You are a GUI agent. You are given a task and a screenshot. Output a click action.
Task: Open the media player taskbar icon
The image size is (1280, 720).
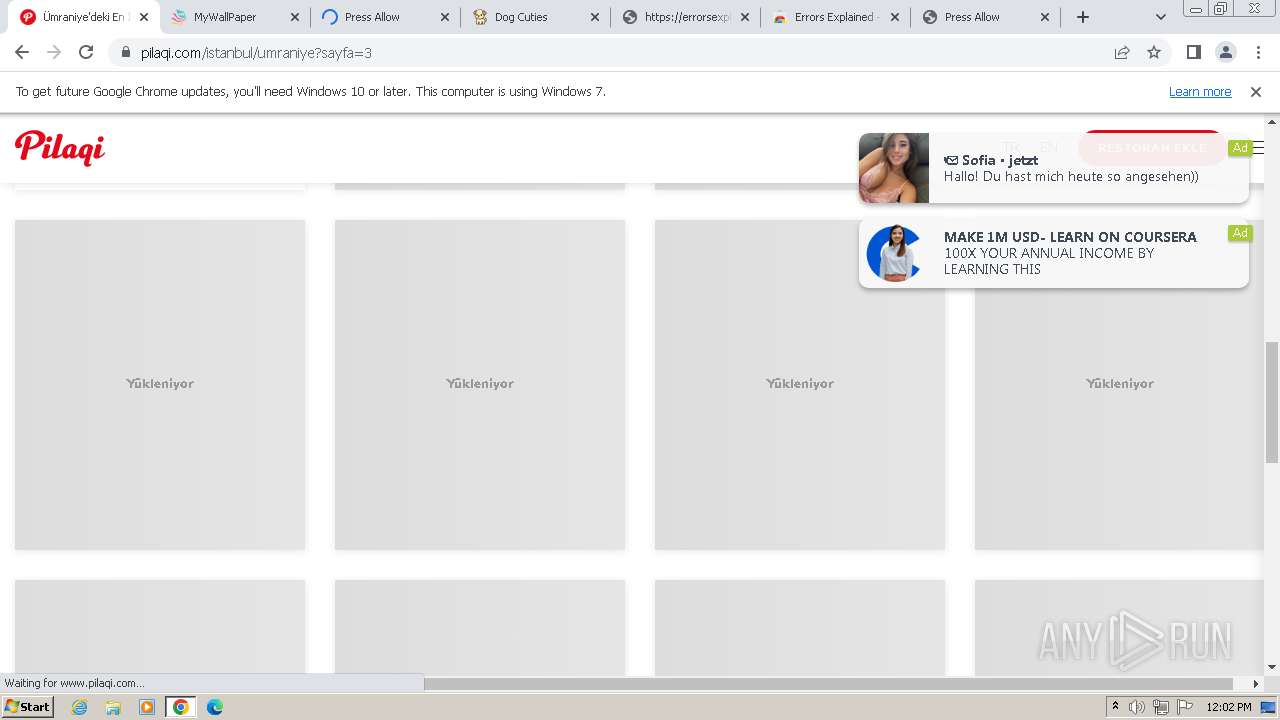[x=147, y=707]
